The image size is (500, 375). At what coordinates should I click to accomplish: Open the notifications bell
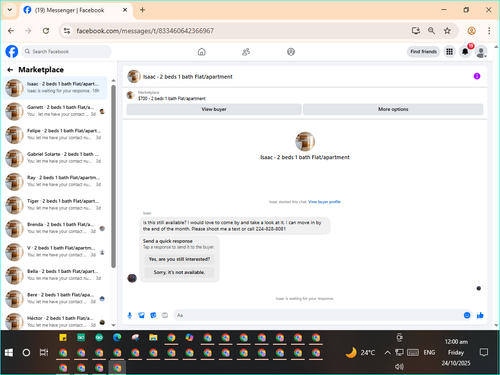[465, 52]
